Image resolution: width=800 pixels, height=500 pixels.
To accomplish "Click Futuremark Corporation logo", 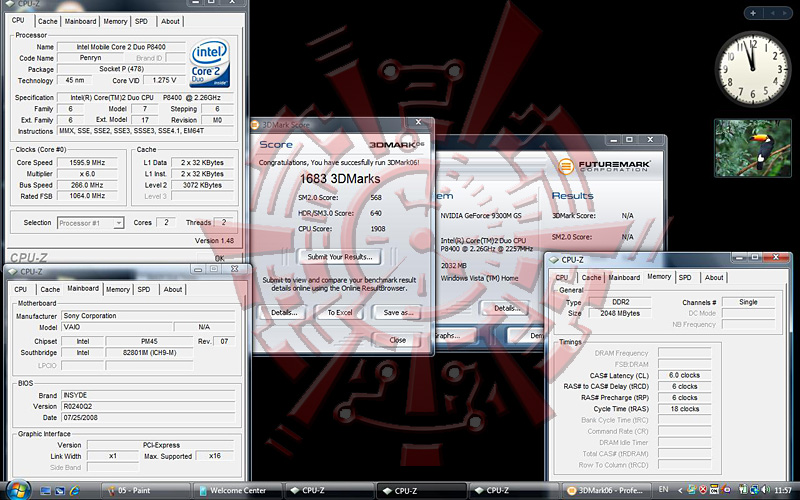I will [x=604, y=166].
